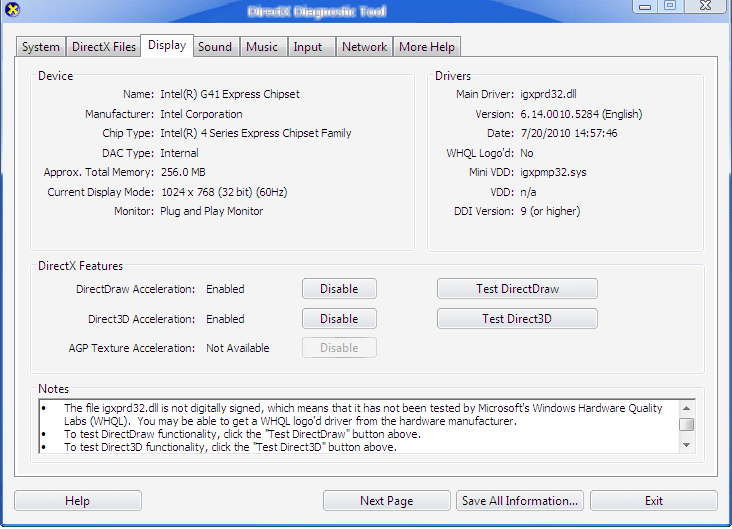The height and width of the screenshot is (529, 732).
Task: Click the note 'To test DirectDraw functionality'
Action: (242, 434)
